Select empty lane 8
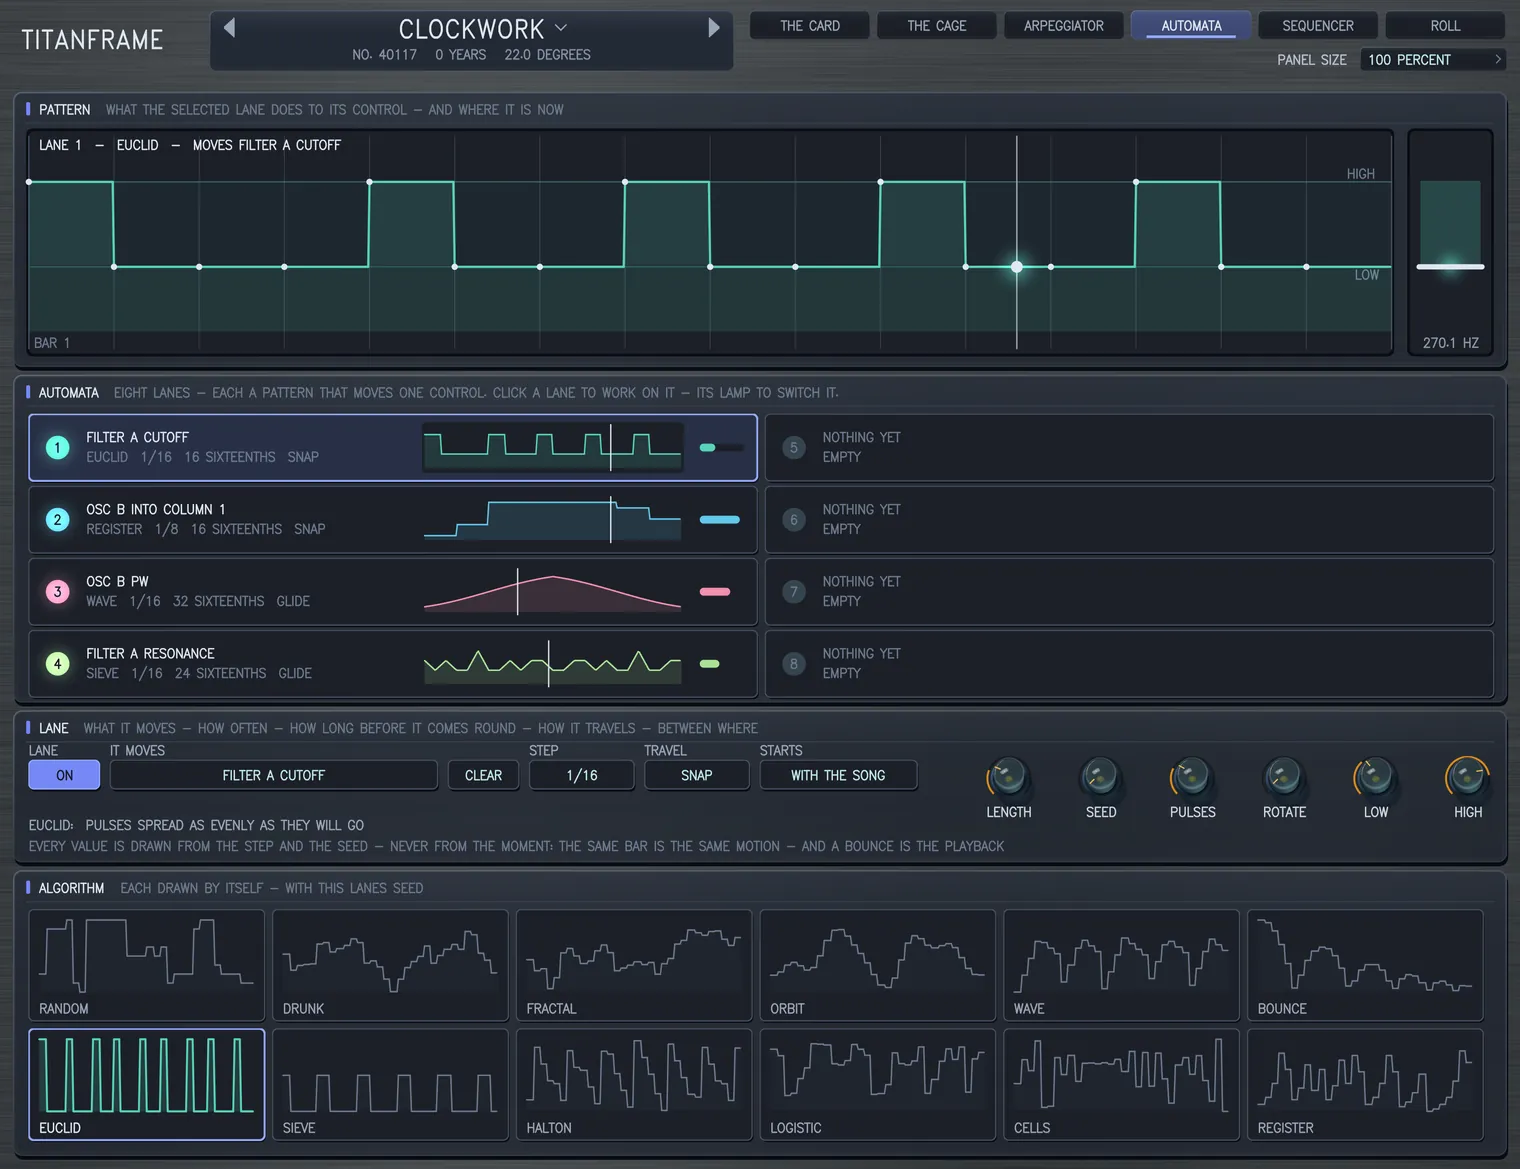This screenshot has height=1169, width=1520. click(x=1129, y=664)
